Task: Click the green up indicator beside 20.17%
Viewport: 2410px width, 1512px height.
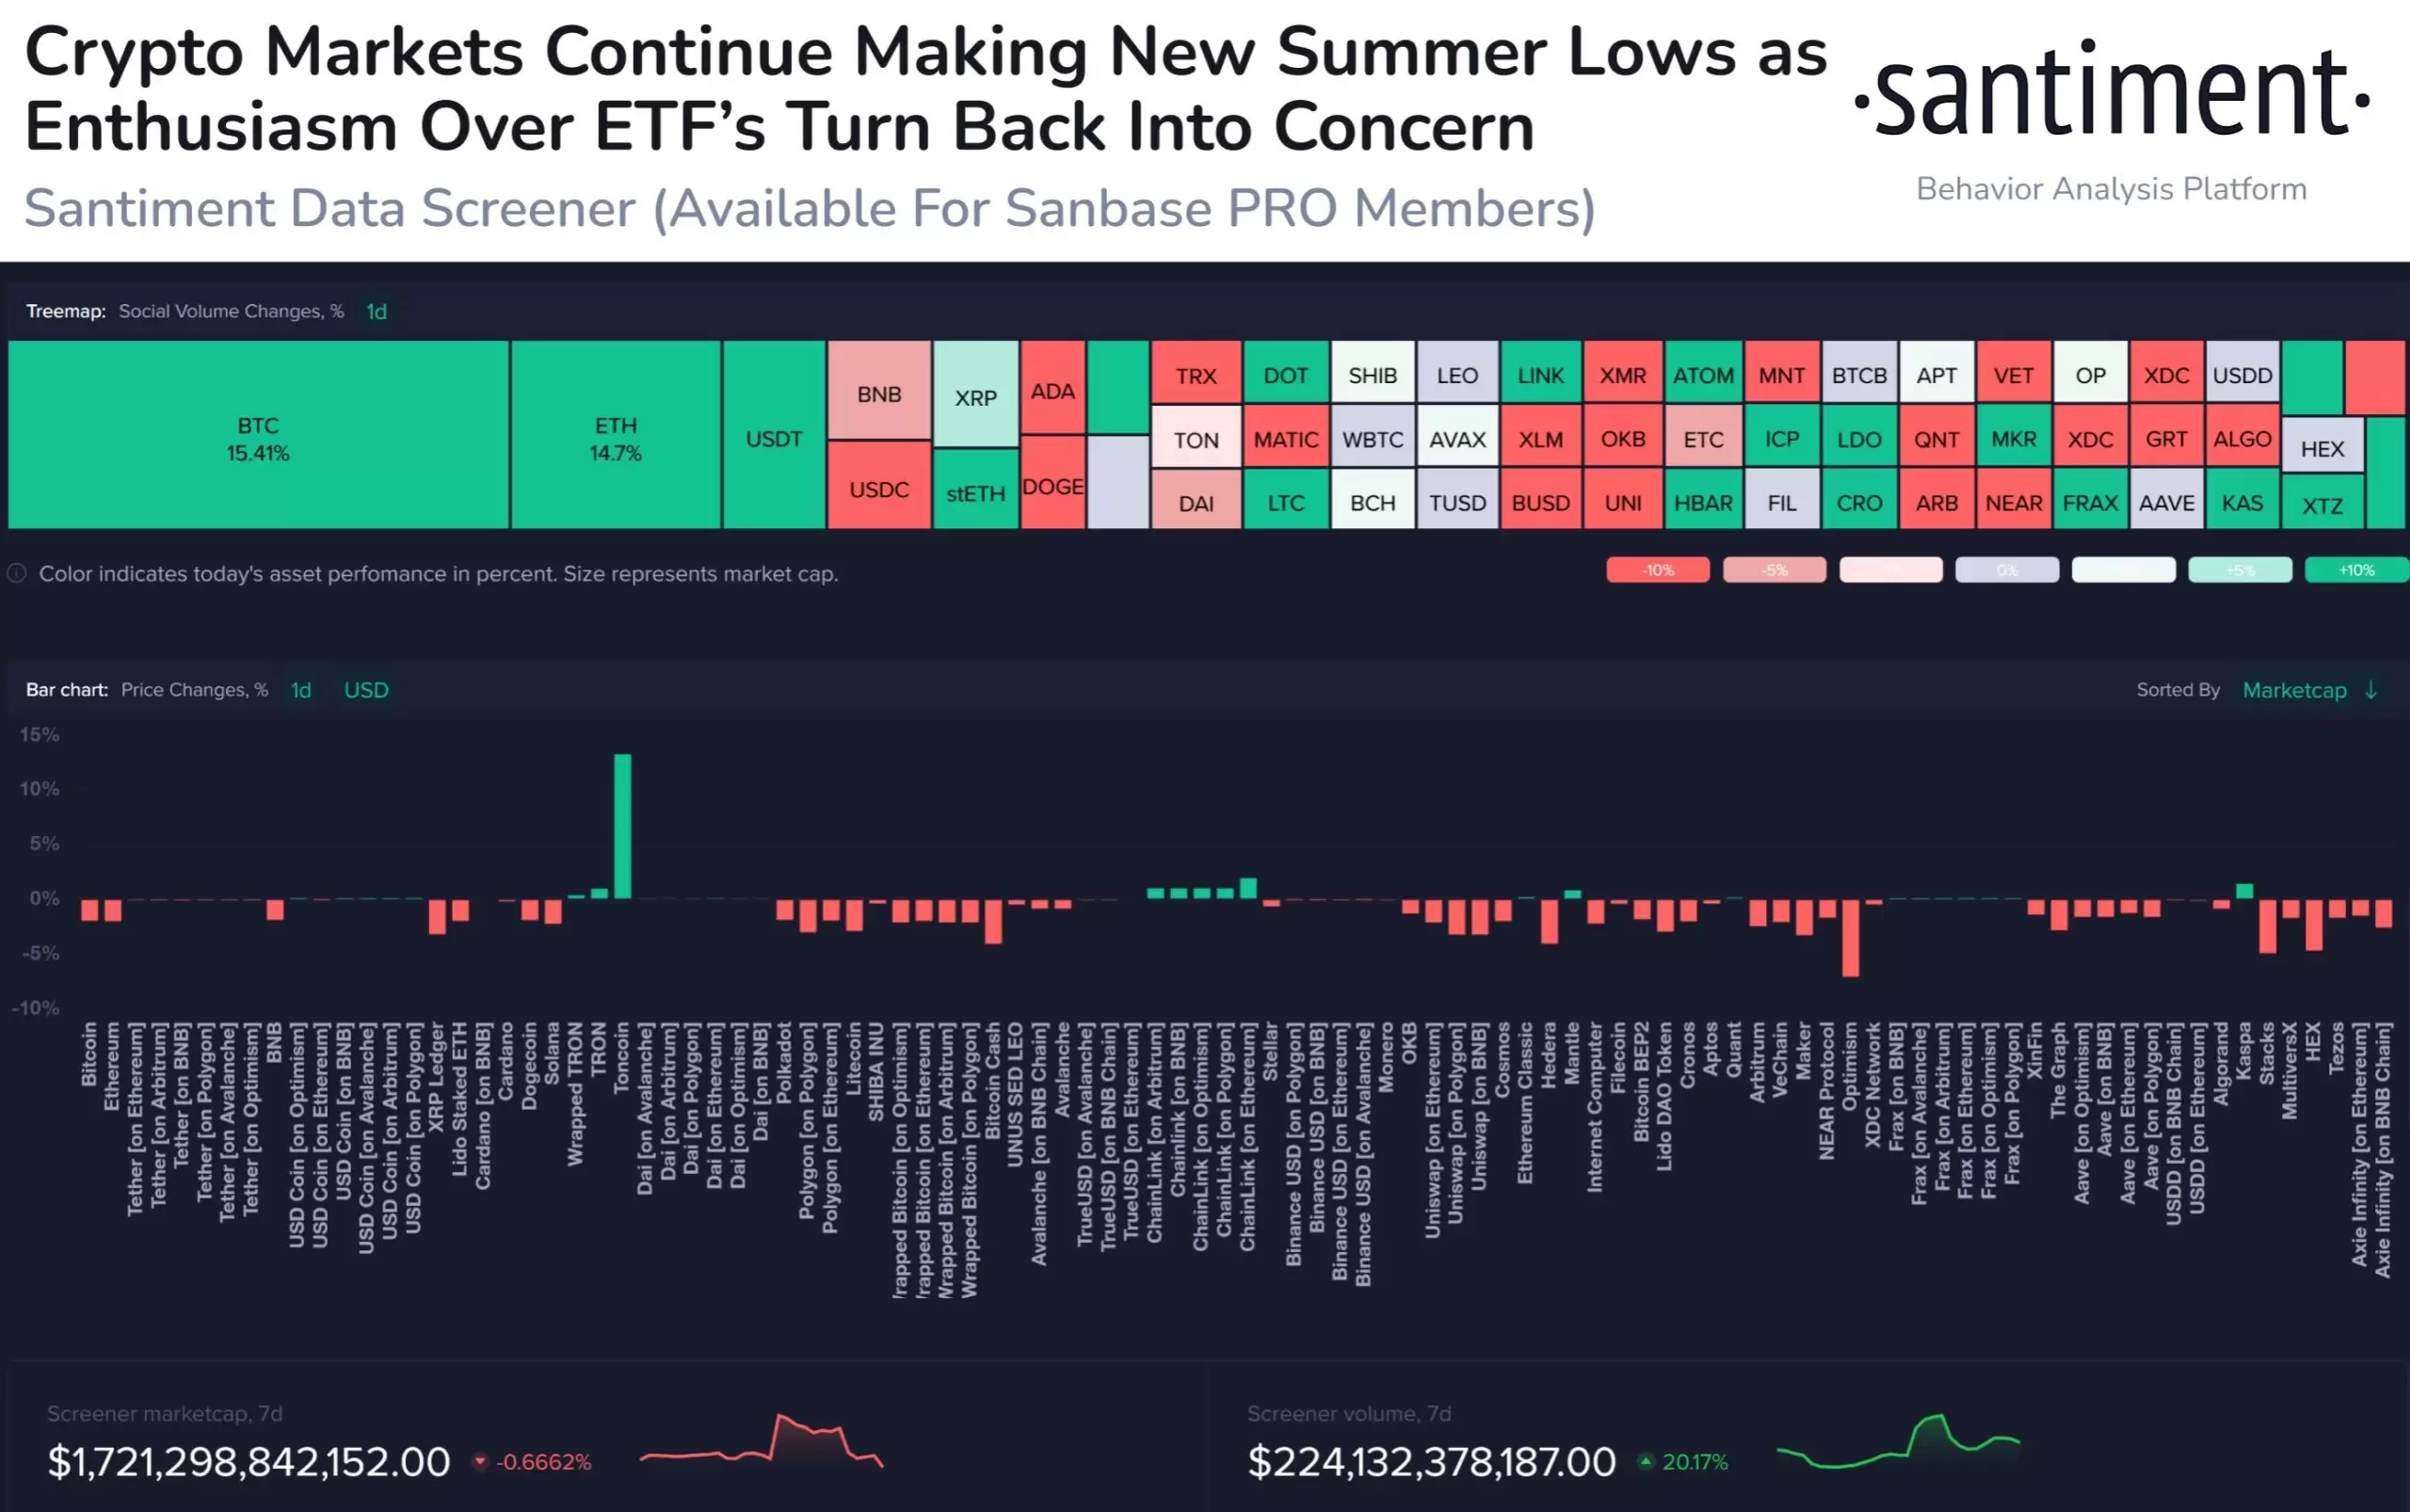Action: (1645, 1461)
